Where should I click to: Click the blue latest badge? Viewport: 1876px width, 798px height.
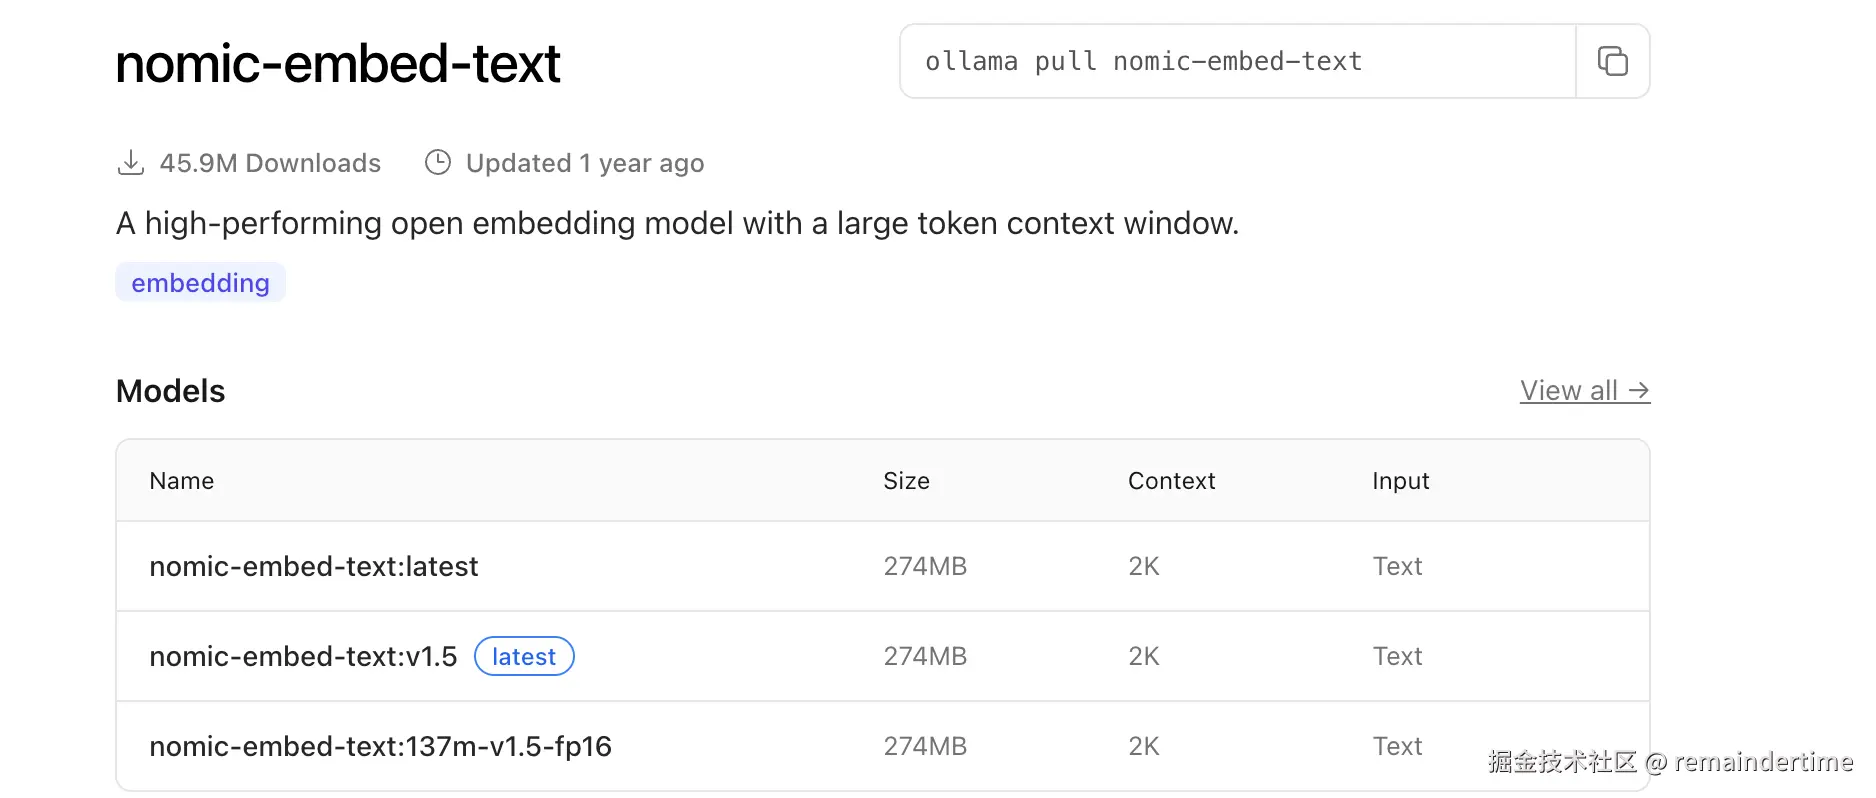tap(524, 656)
